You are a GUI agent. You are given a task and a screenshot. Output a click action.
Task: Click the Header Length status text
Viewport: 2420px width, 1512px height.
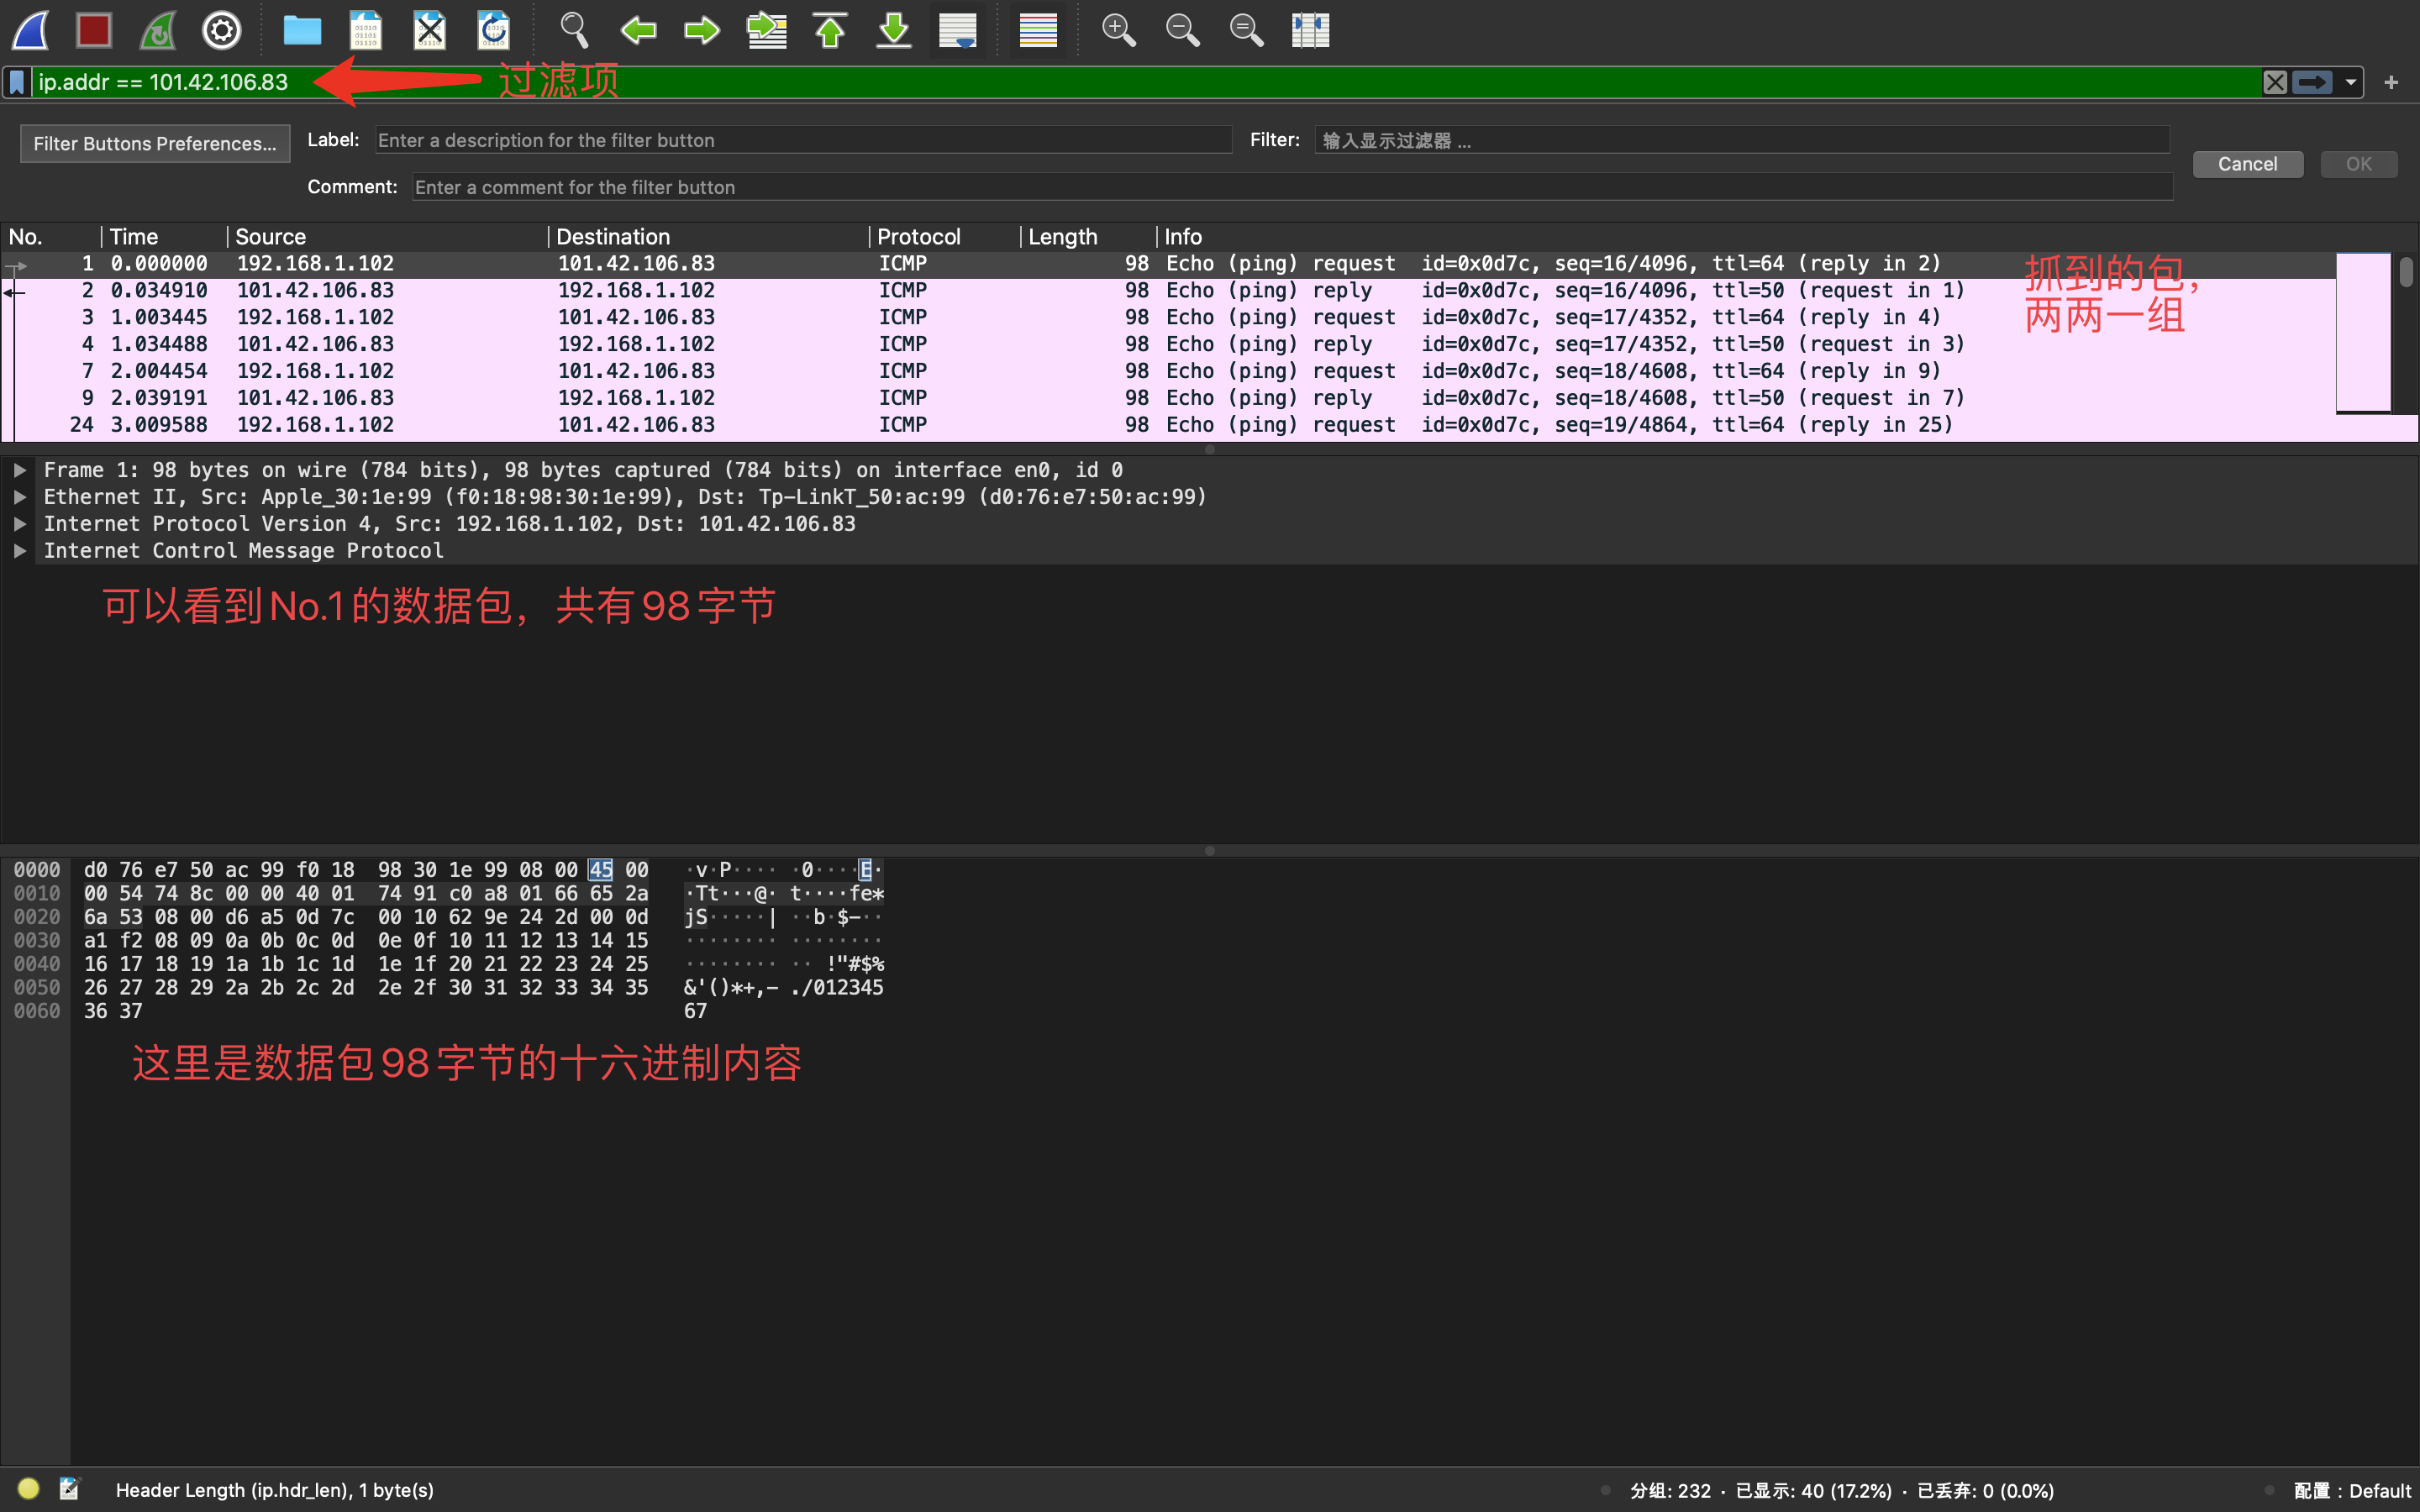pyautogui.click(x=275, y=1490)
